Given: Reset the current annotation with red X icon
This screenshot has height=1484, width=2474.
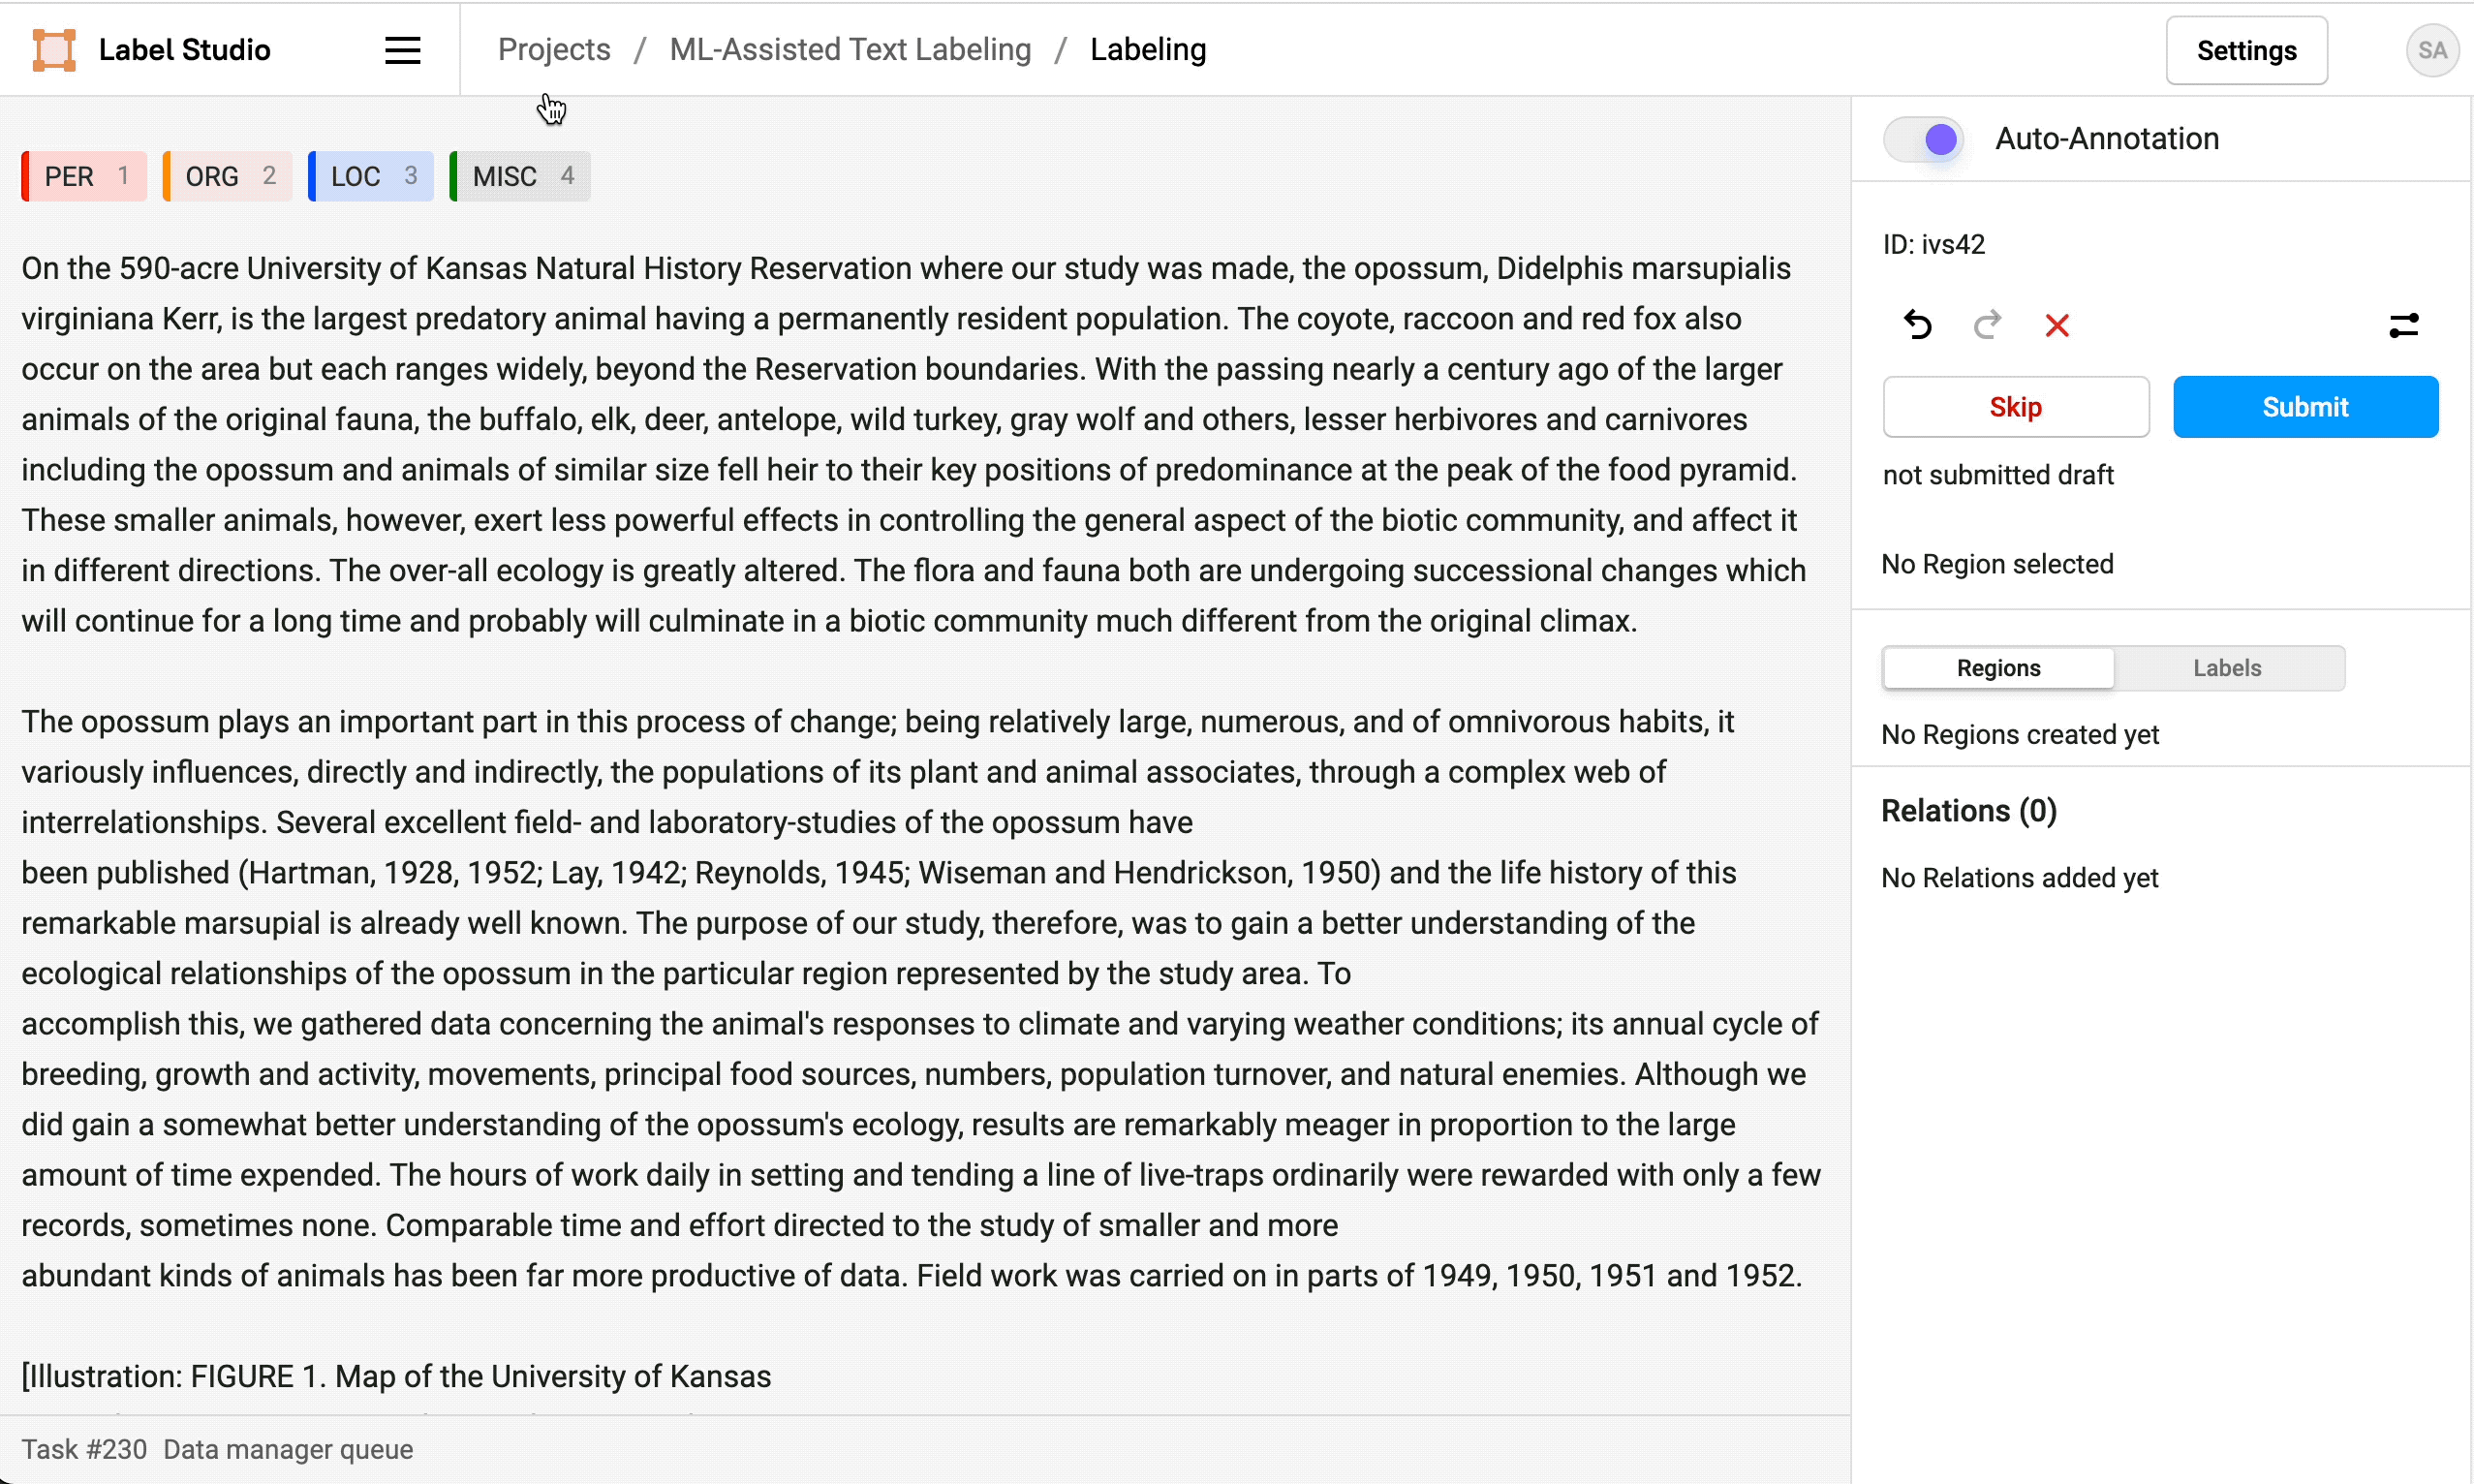Looking at the screenshot, I should [2057, 324].
